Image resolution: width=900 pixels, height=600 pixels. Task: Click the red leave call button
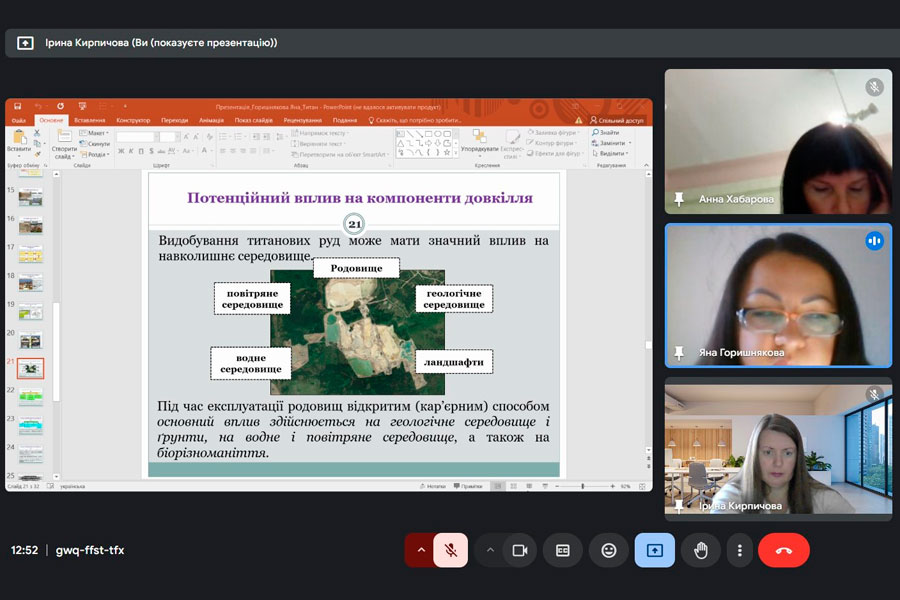783,550
